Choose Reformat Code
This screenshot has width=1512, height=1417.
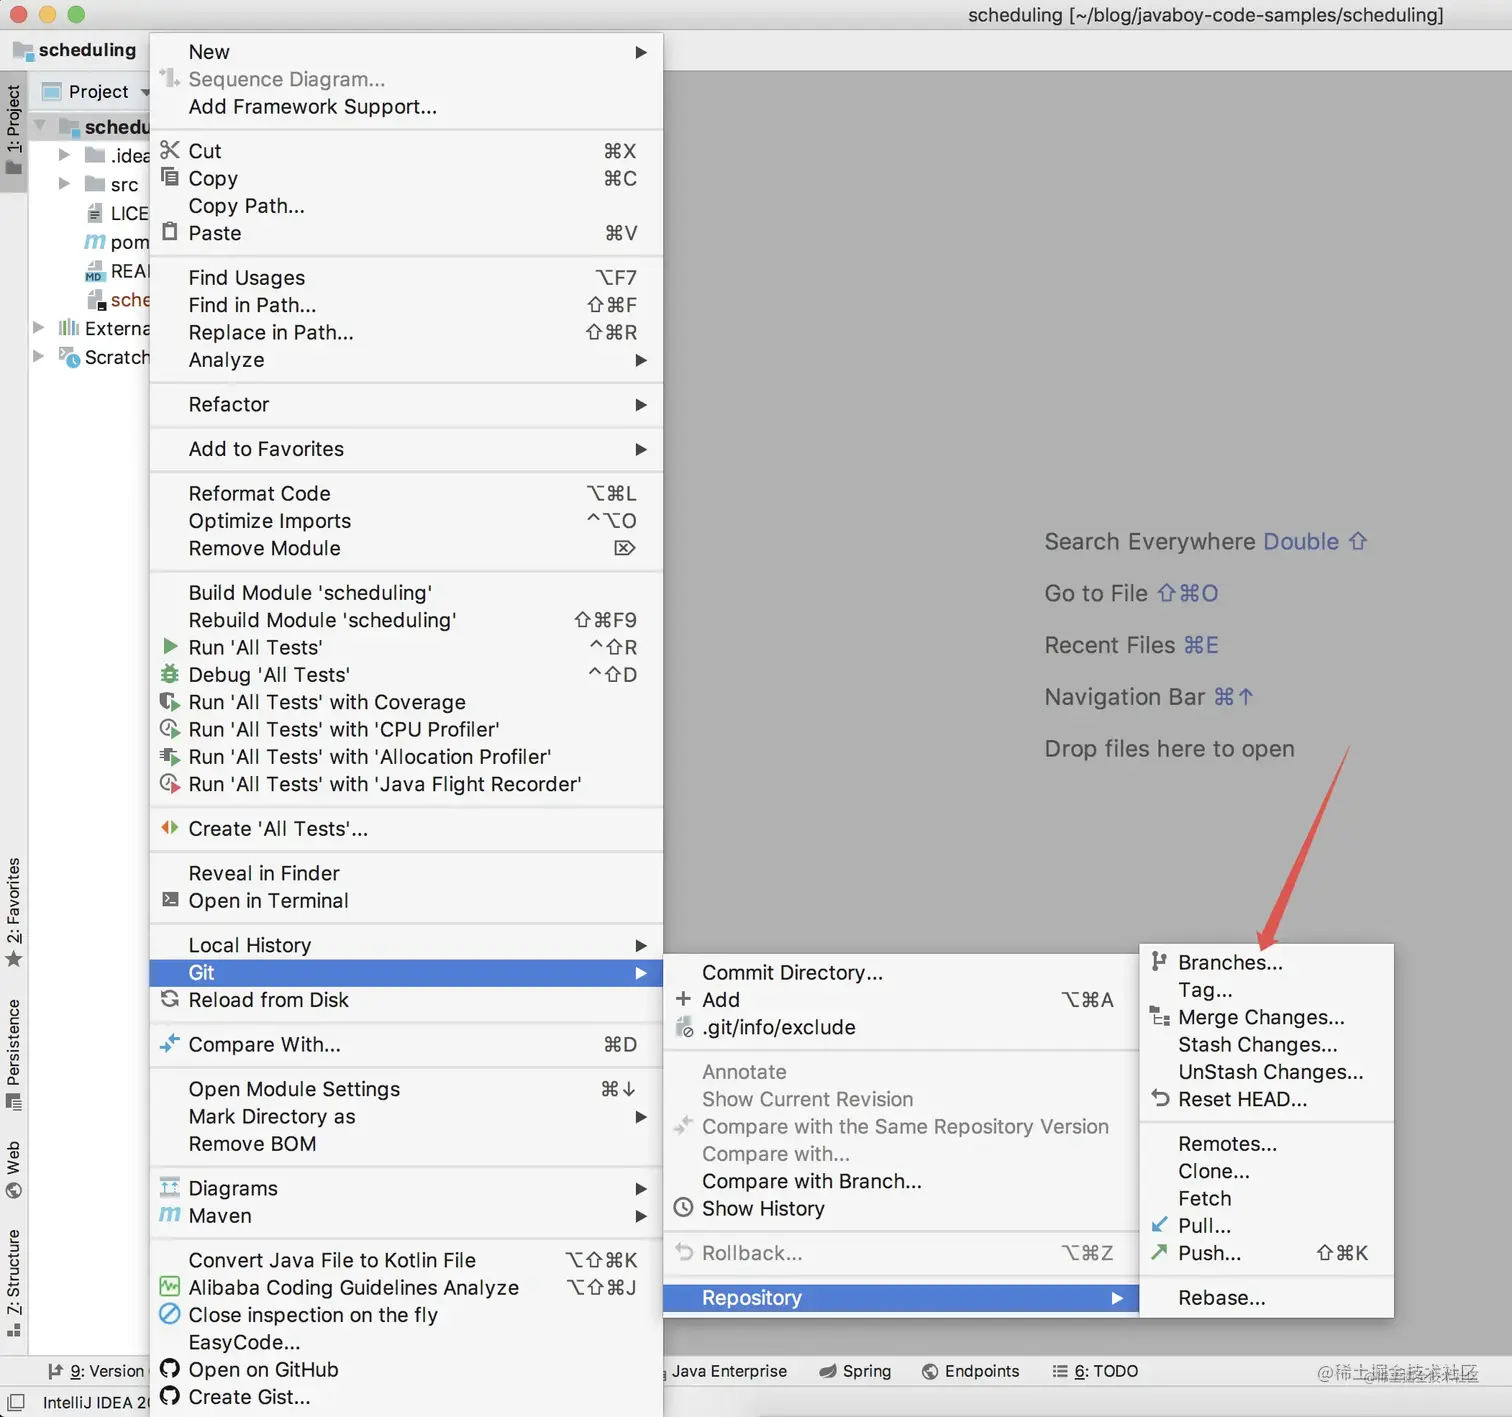click(406, 493)
